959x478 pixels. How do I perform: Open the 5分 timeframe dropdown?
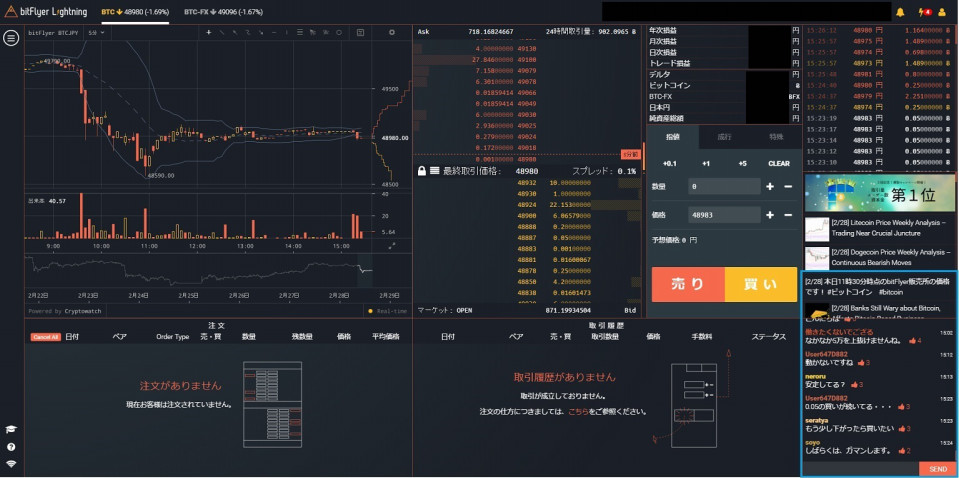click(x=96, y=32)
